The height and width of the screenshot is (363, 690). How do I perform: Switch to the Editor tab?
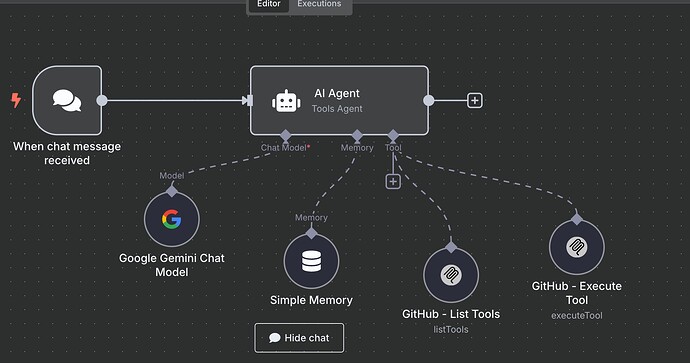268,4
